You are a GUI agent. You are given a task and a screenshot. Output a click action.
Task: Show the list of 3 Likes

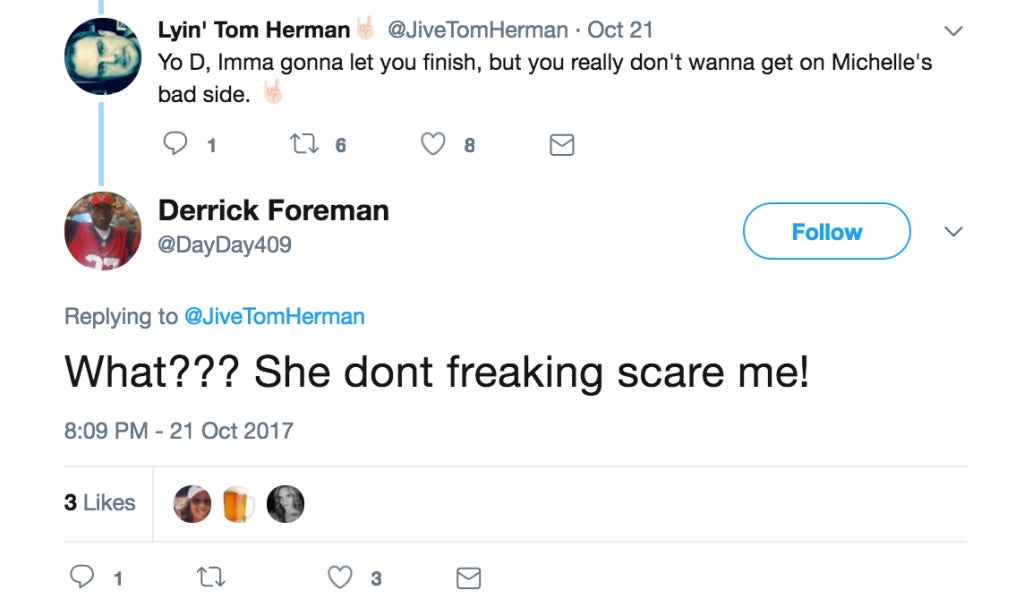pyautogui.click(x=100, y=502)
